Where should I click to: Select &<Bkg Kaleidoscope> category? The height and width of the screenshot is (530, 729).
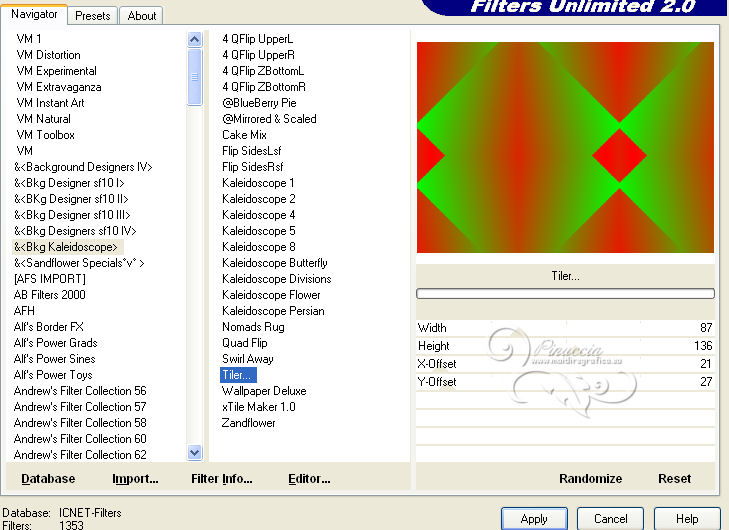66,247
